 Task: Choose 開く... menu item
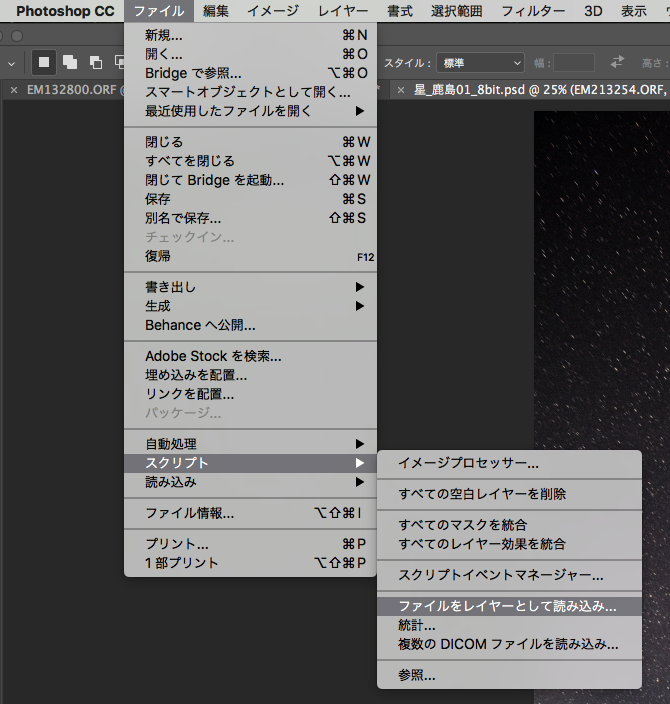tap(250, 54)
